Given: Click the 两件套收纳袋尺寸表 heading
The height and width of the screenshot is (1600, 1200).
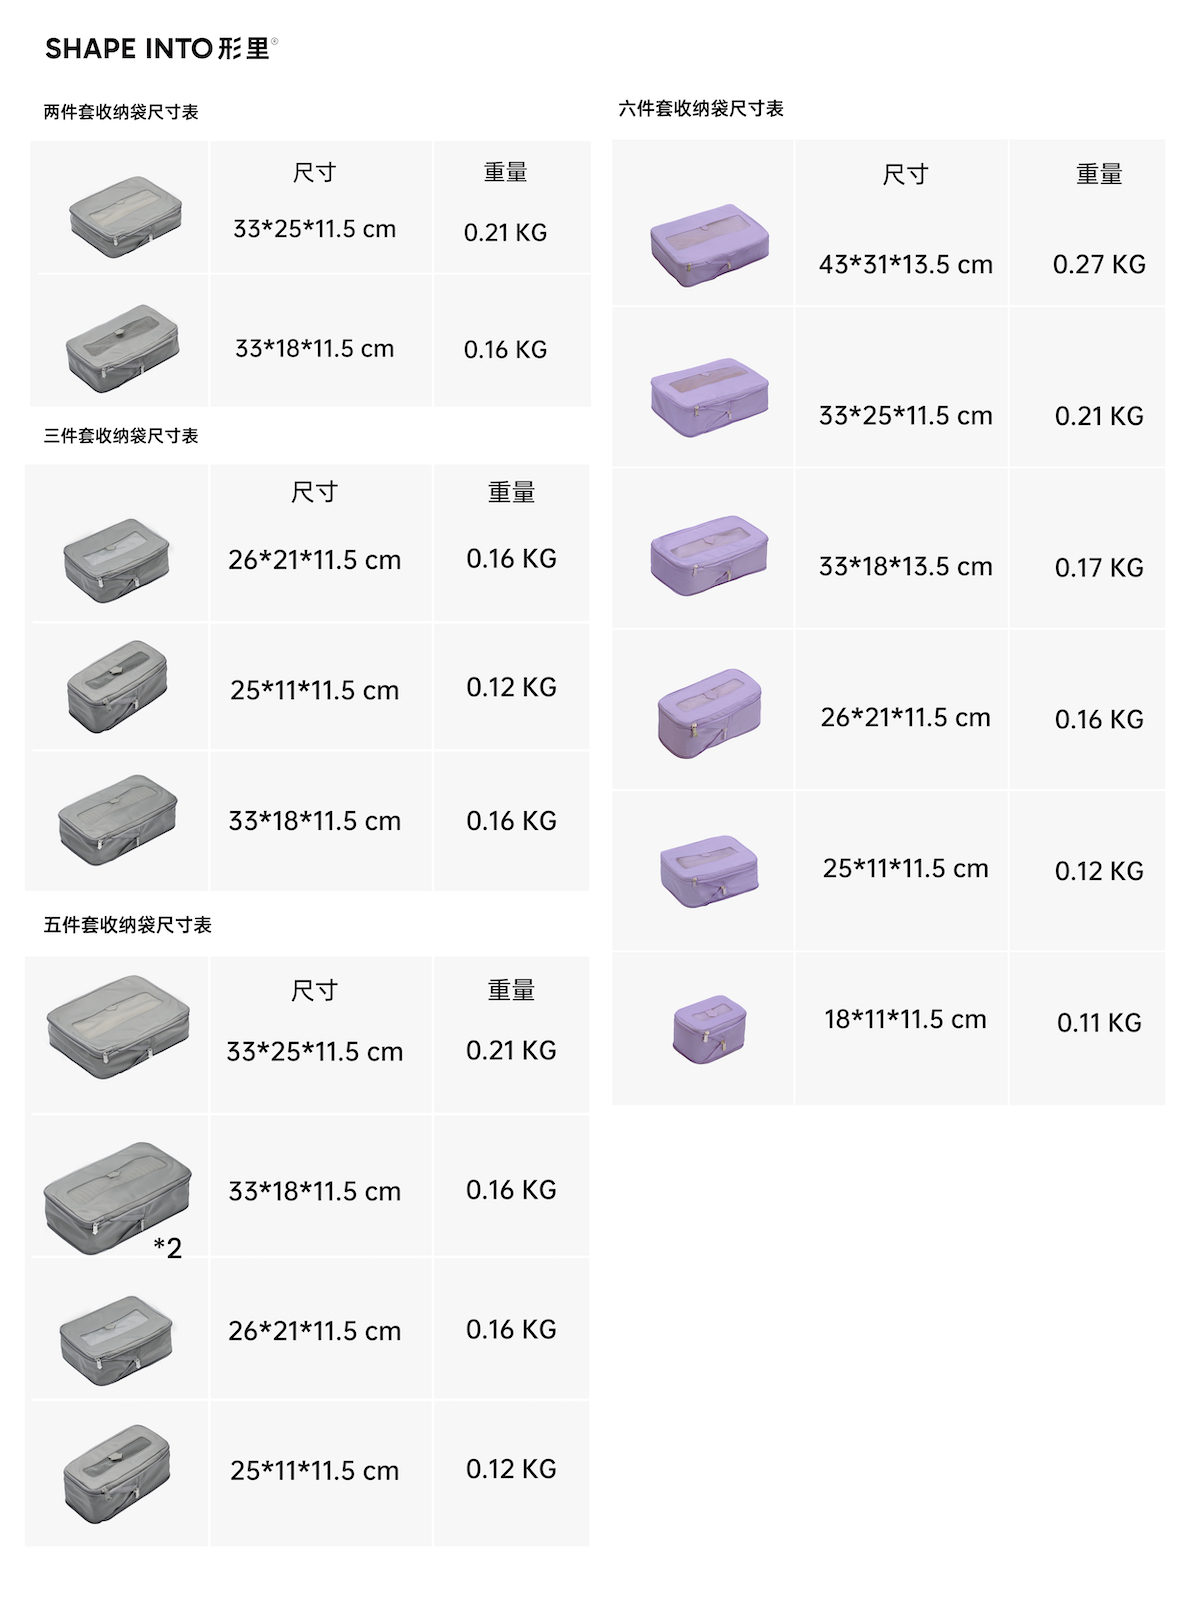Looking at the screenshot, I should point(121,112).
